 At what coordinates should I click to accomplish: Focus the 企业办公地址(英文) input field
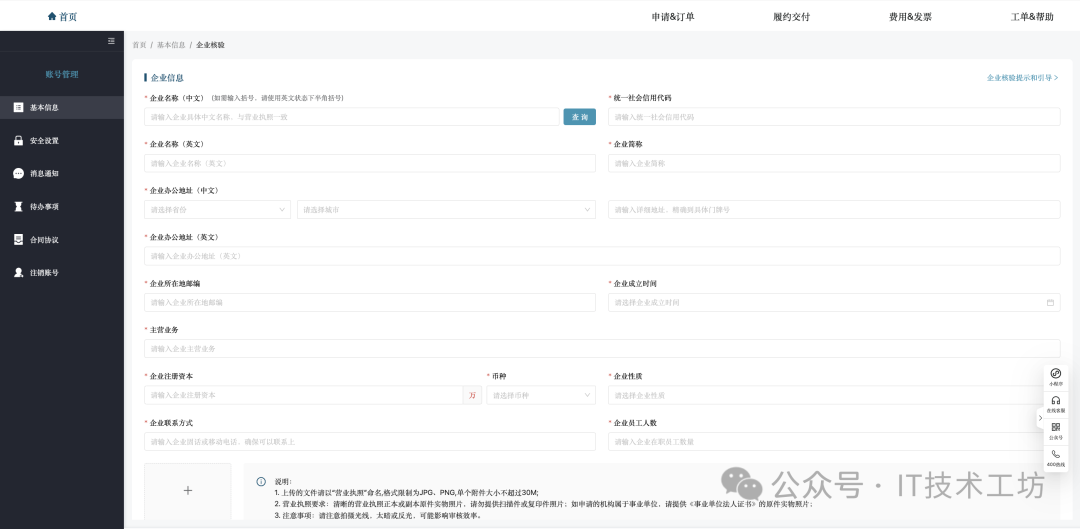602,256
